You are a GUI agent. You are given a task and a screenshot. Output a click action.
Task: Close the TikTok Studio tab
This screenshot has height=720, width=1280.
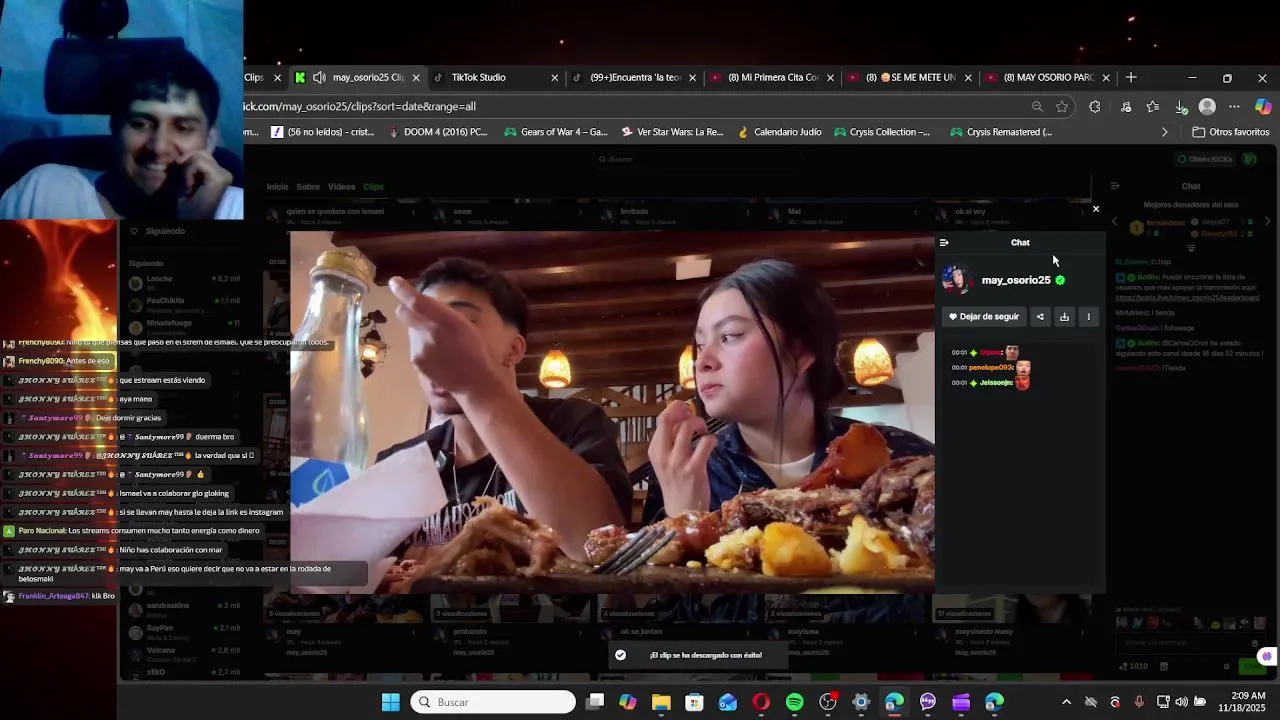pyautogui.click(x=554, y=77)
